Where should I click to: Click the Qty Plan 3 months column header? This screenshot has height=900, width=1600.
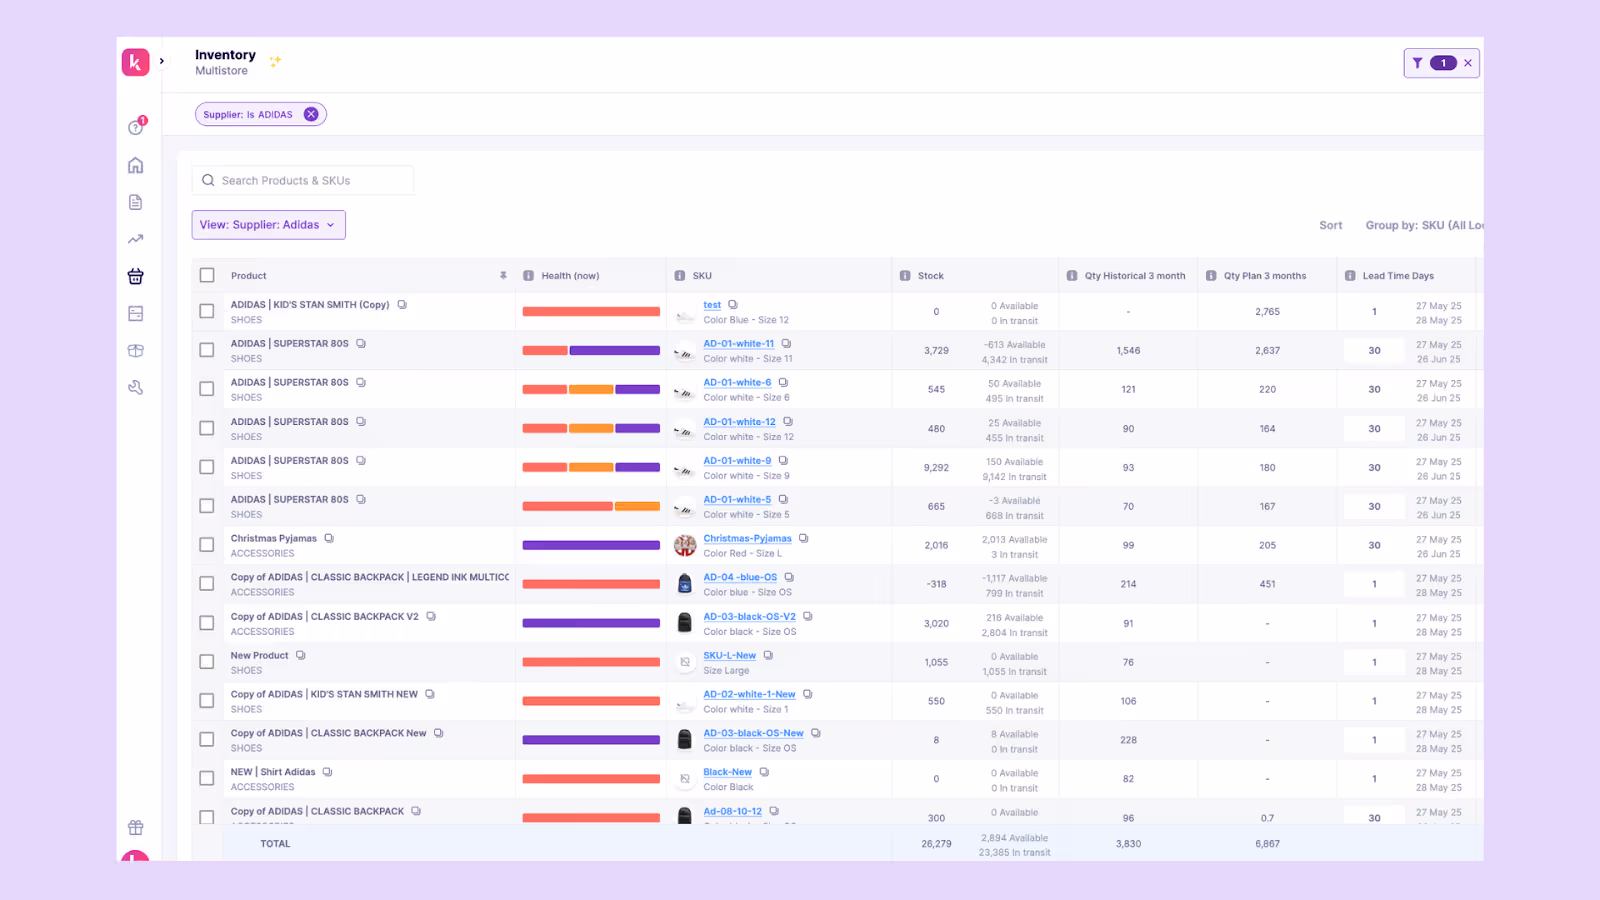[1265, 276]
